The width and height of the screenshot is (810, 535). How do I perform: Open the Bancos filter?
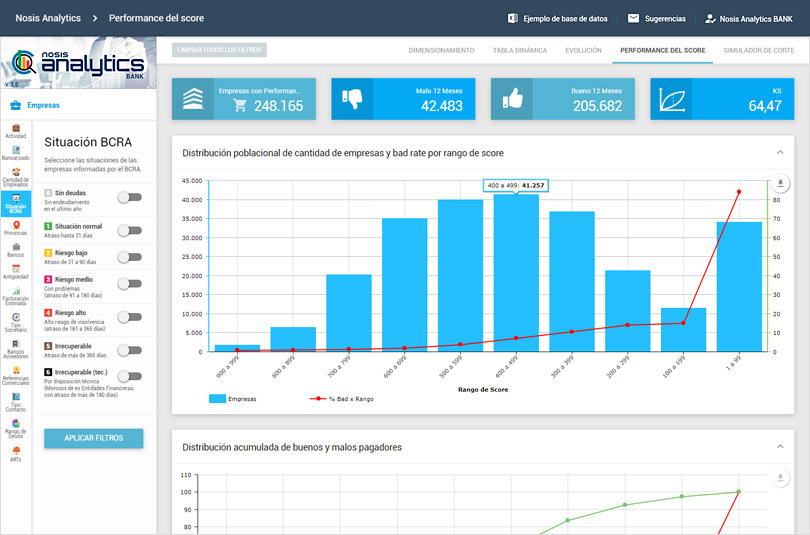tap(15, 250)
